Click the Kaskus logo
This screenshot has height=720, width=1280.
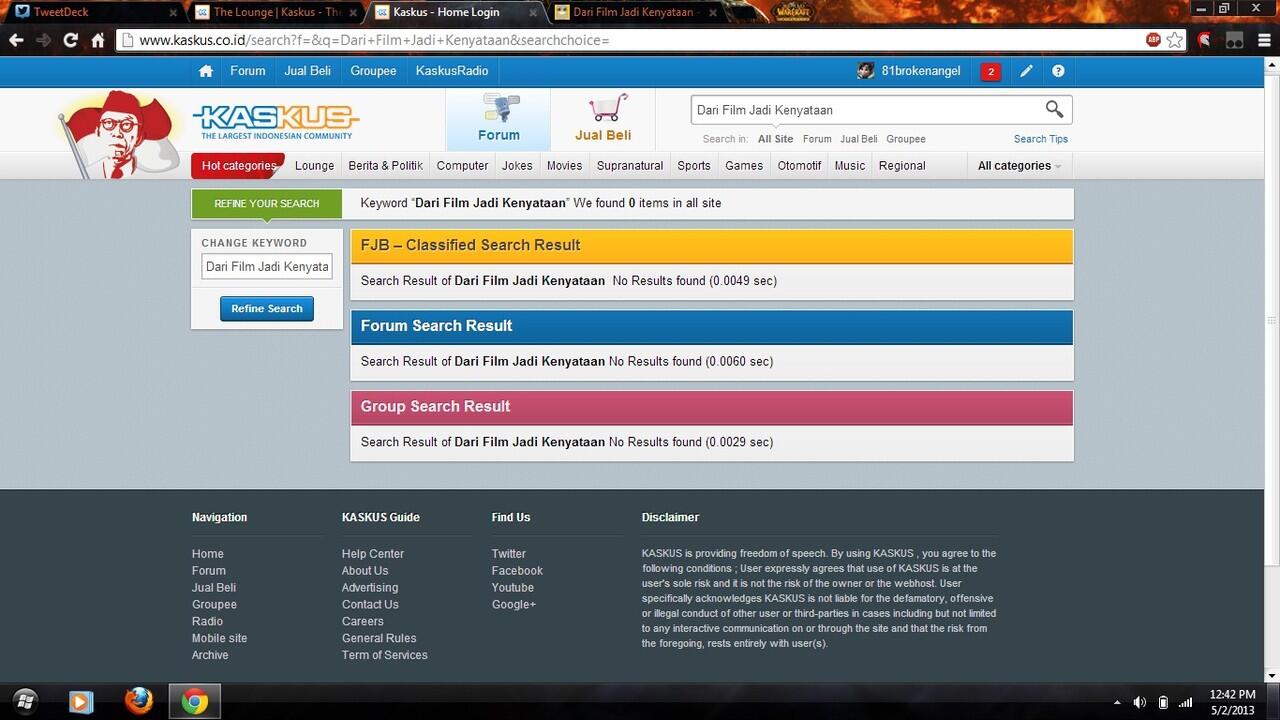(x=276, y=121)
